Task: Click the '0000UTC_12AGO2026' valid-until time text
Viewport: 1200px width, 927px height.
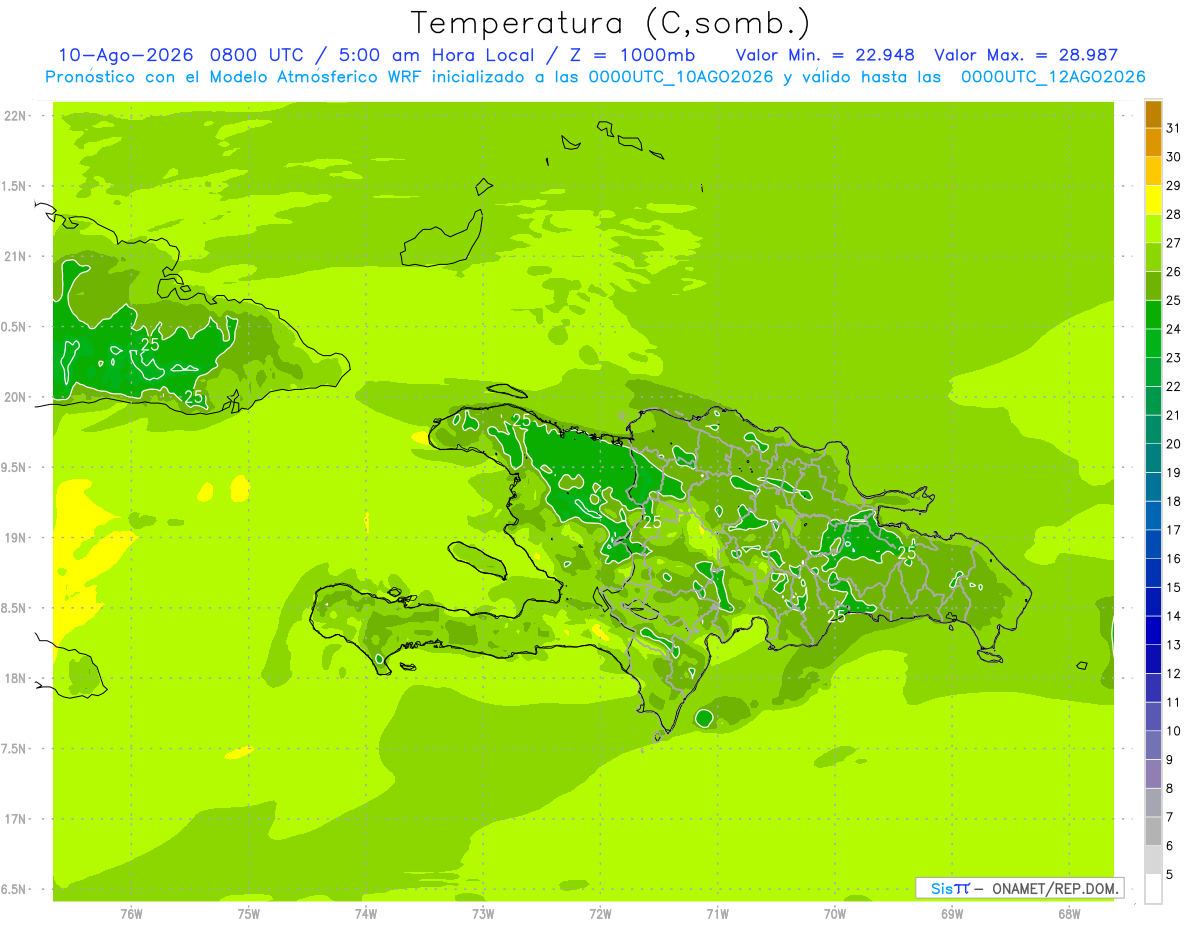Action: coord(1053,77)
